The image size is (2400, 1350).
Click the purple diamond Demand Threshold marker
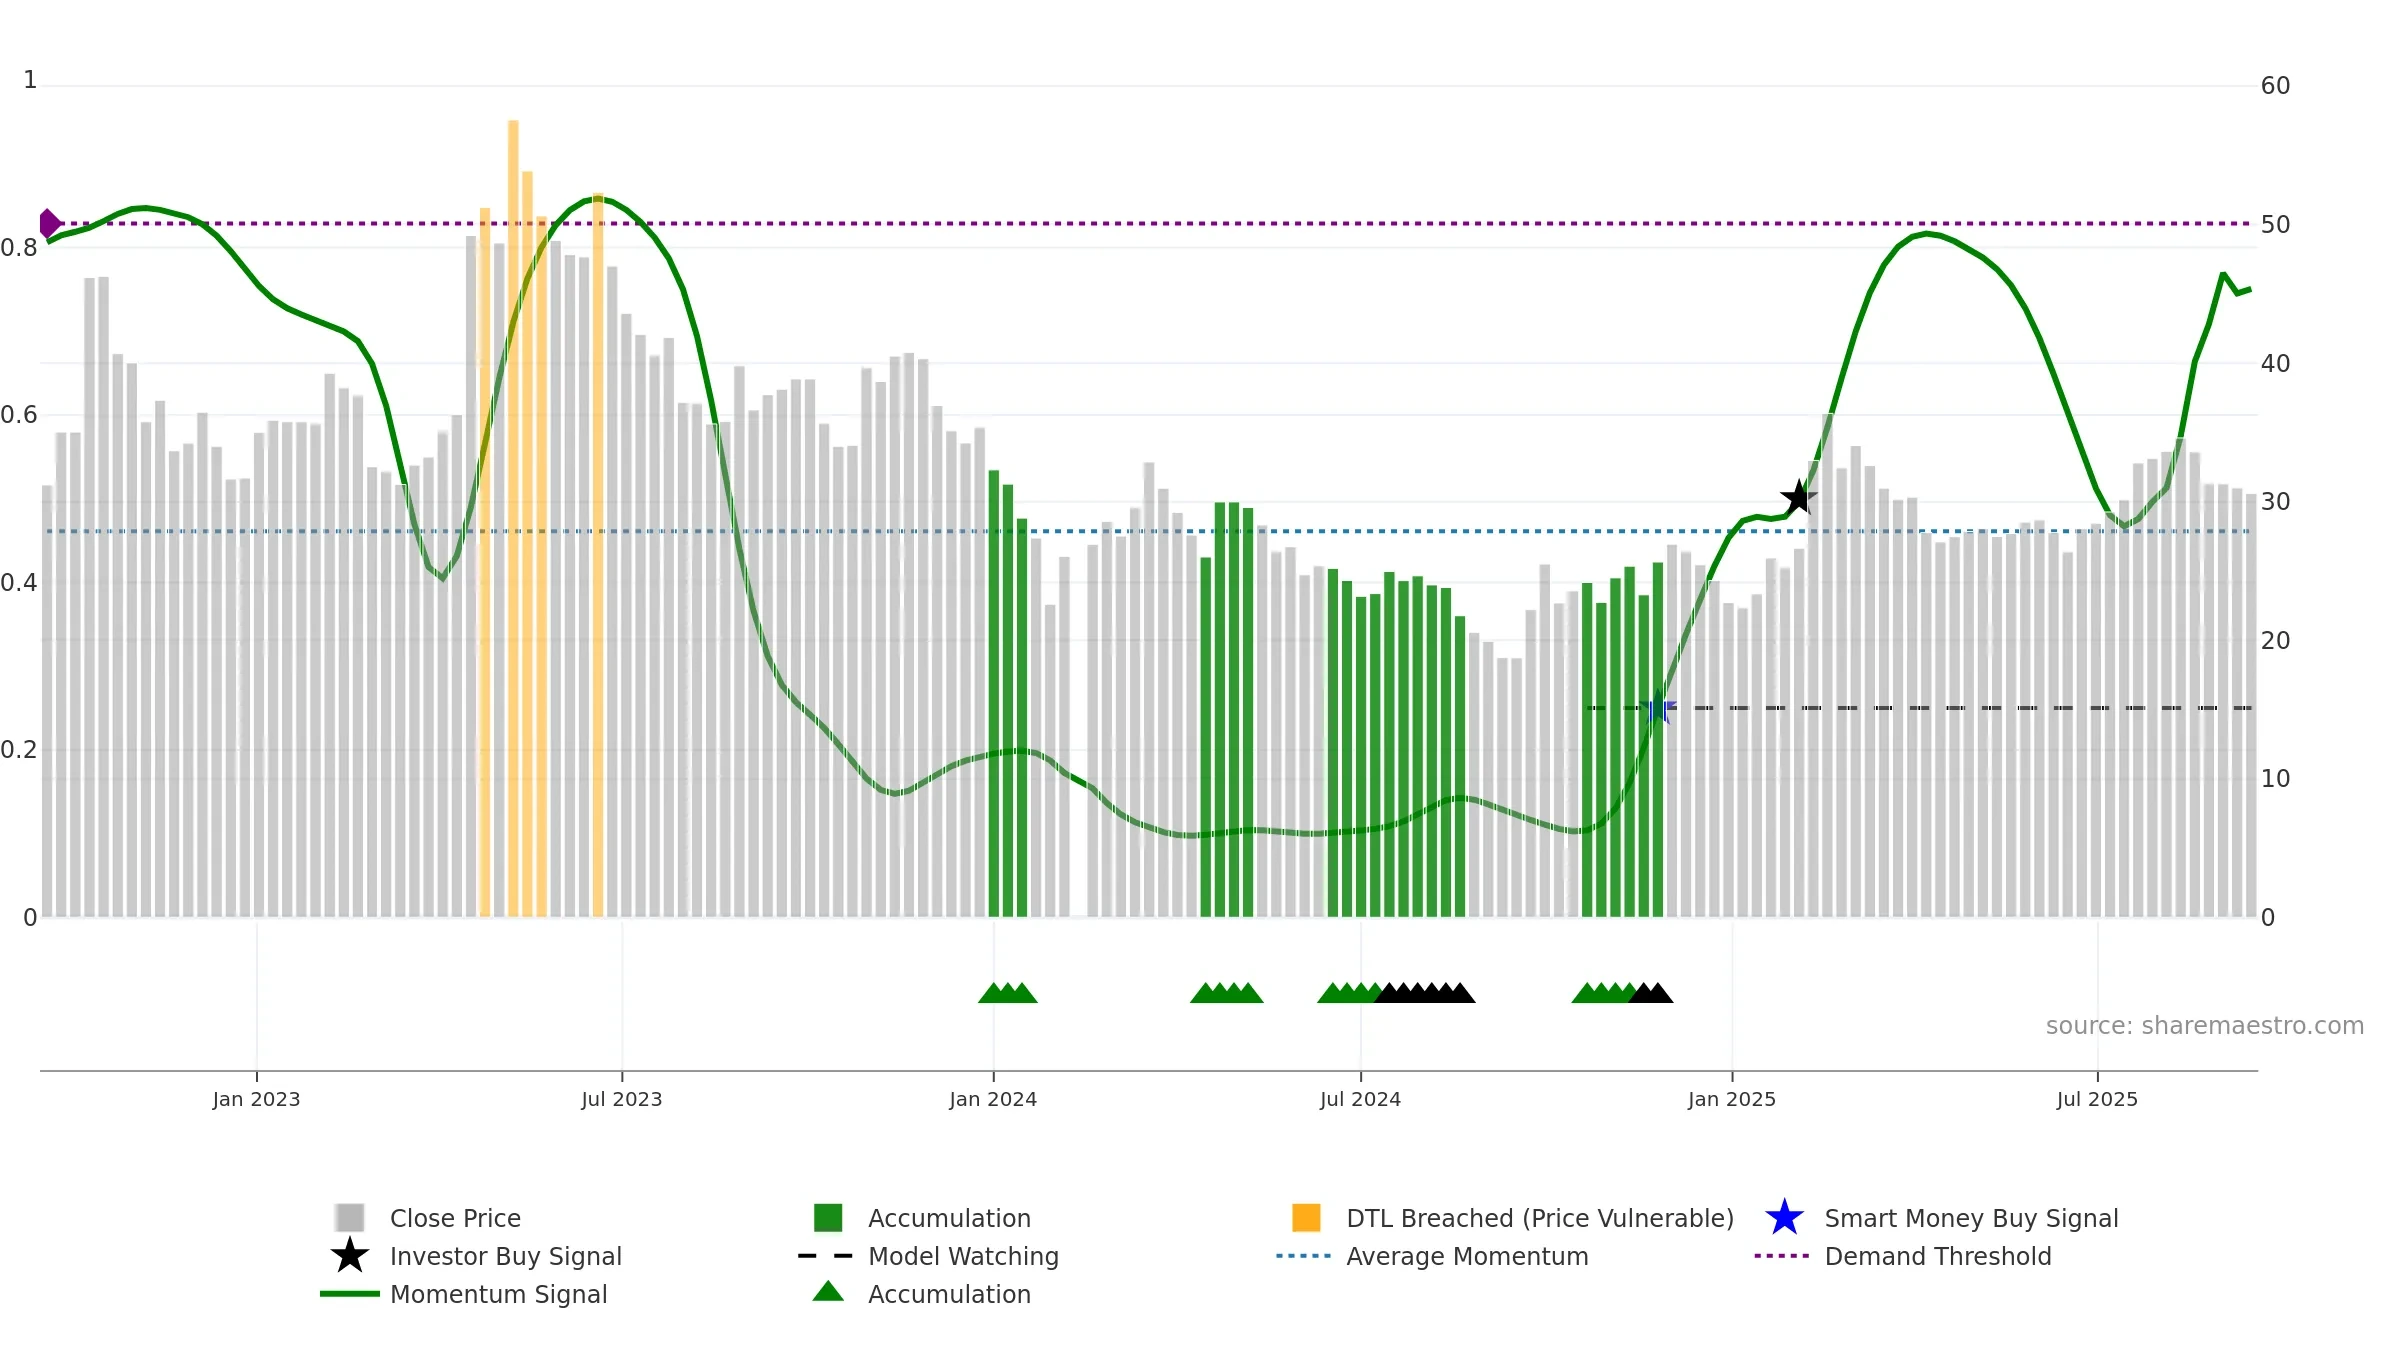pos(49,223)
